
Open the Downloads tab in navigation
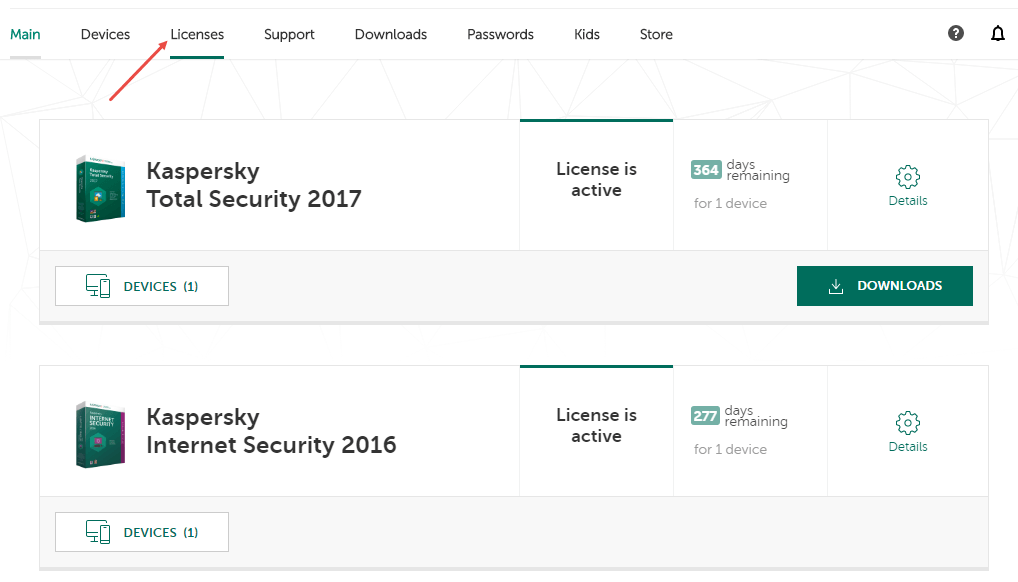pyautogui.click(x=391, y=34)
